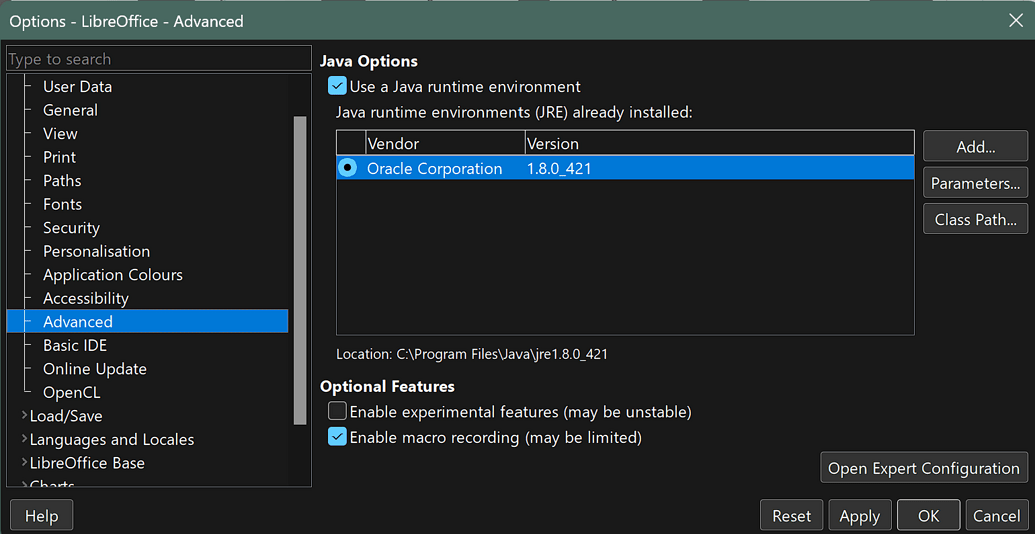Open the General settings page
This screenshot has width=1035, height=534.
pos(70,110)
